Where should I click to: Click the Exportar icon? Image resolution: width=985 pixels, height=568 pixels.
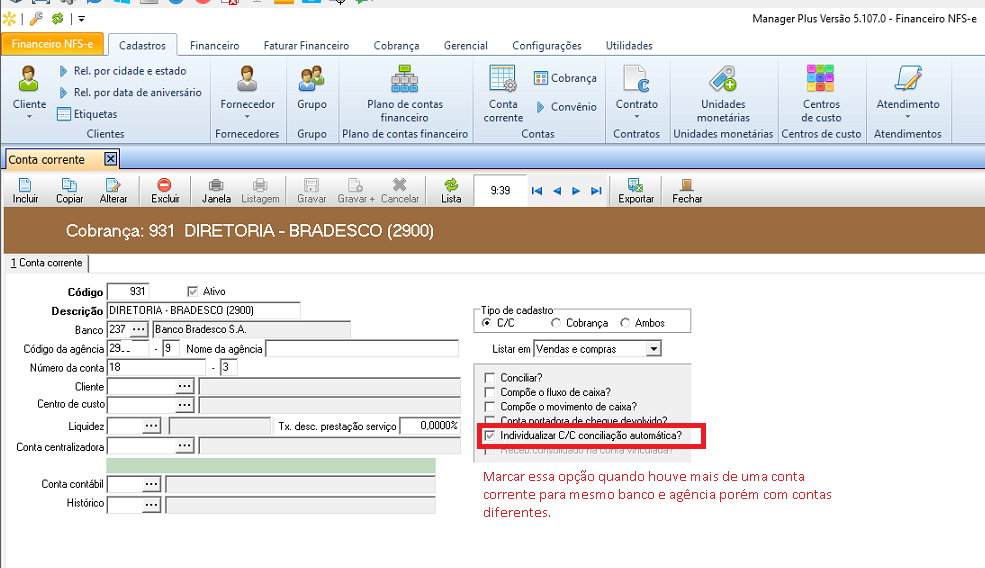click(635, 189)
